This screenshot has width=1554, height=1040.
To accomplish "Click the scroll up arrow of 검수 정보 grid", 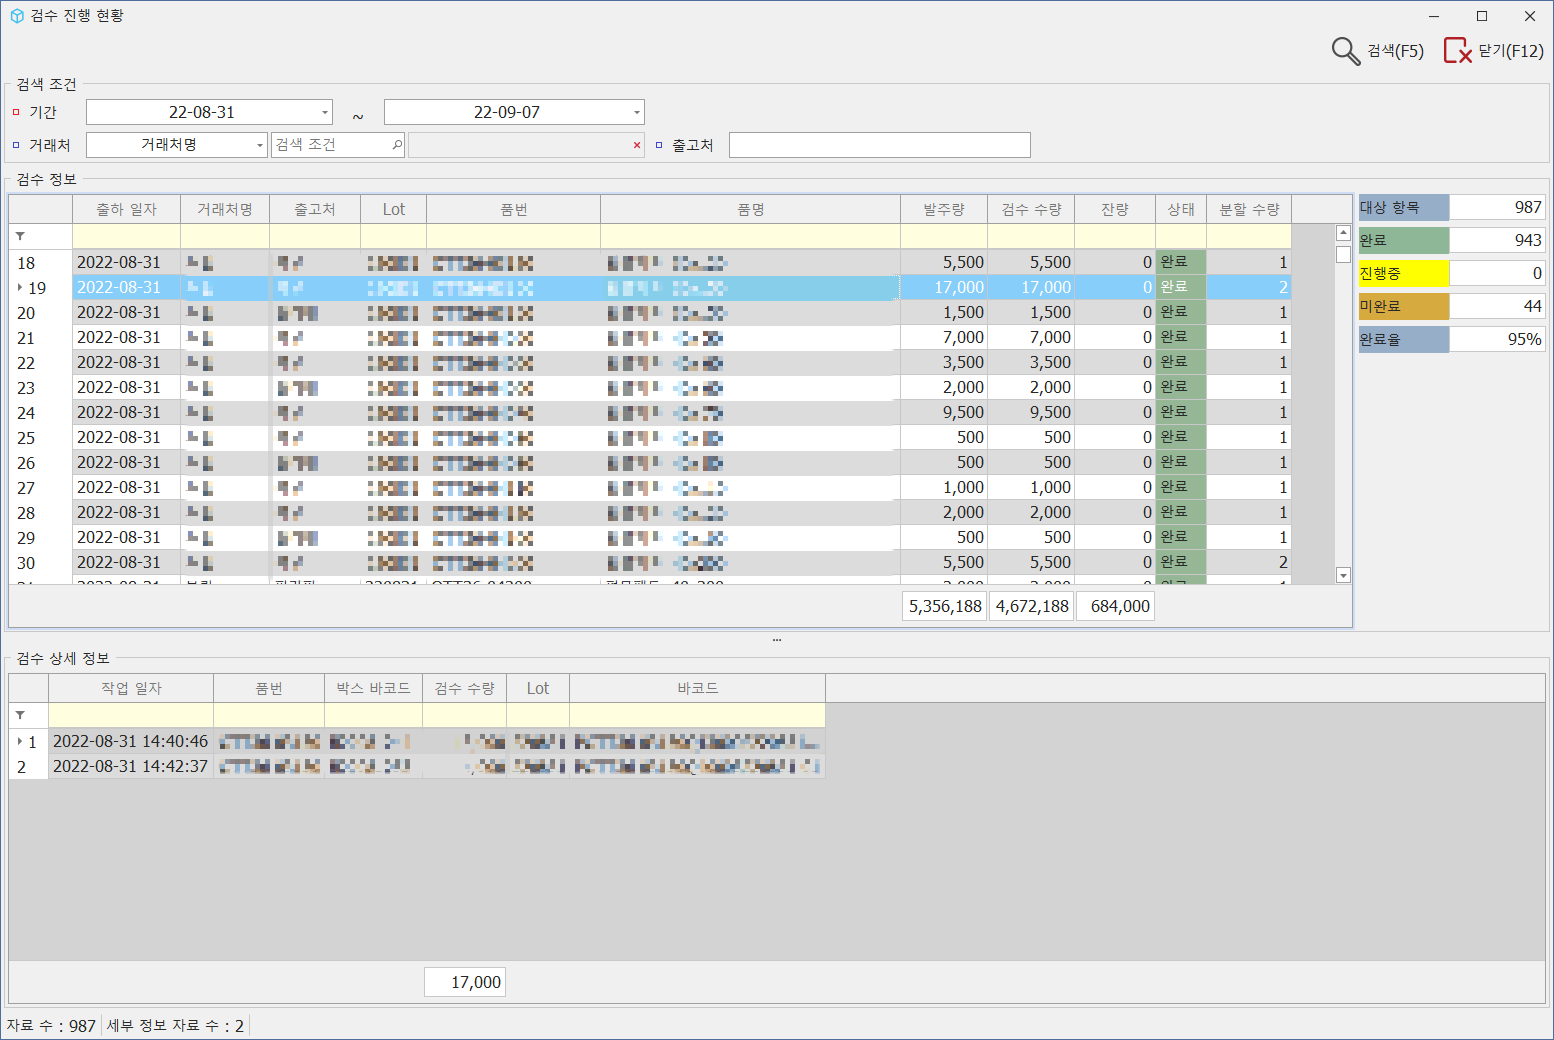I will pos(1343,233).
